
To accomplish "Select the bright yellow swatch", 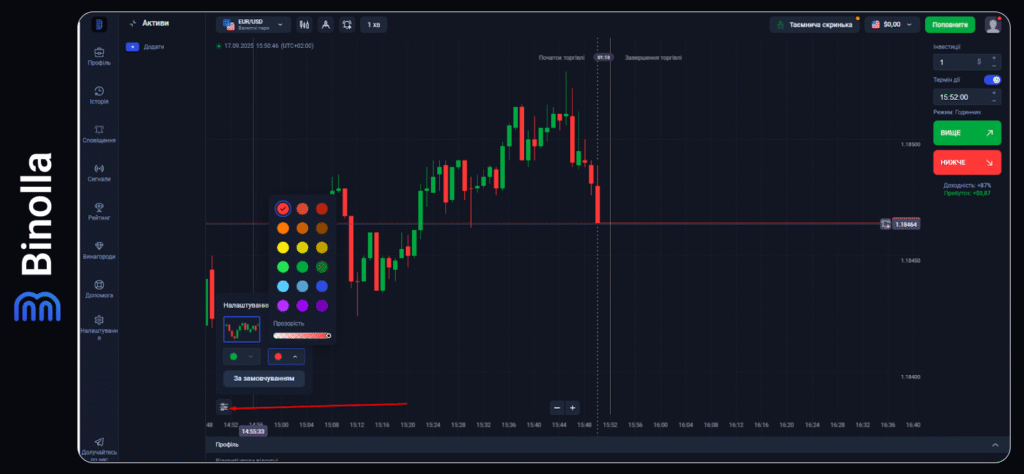I will [x=283, y=247].
